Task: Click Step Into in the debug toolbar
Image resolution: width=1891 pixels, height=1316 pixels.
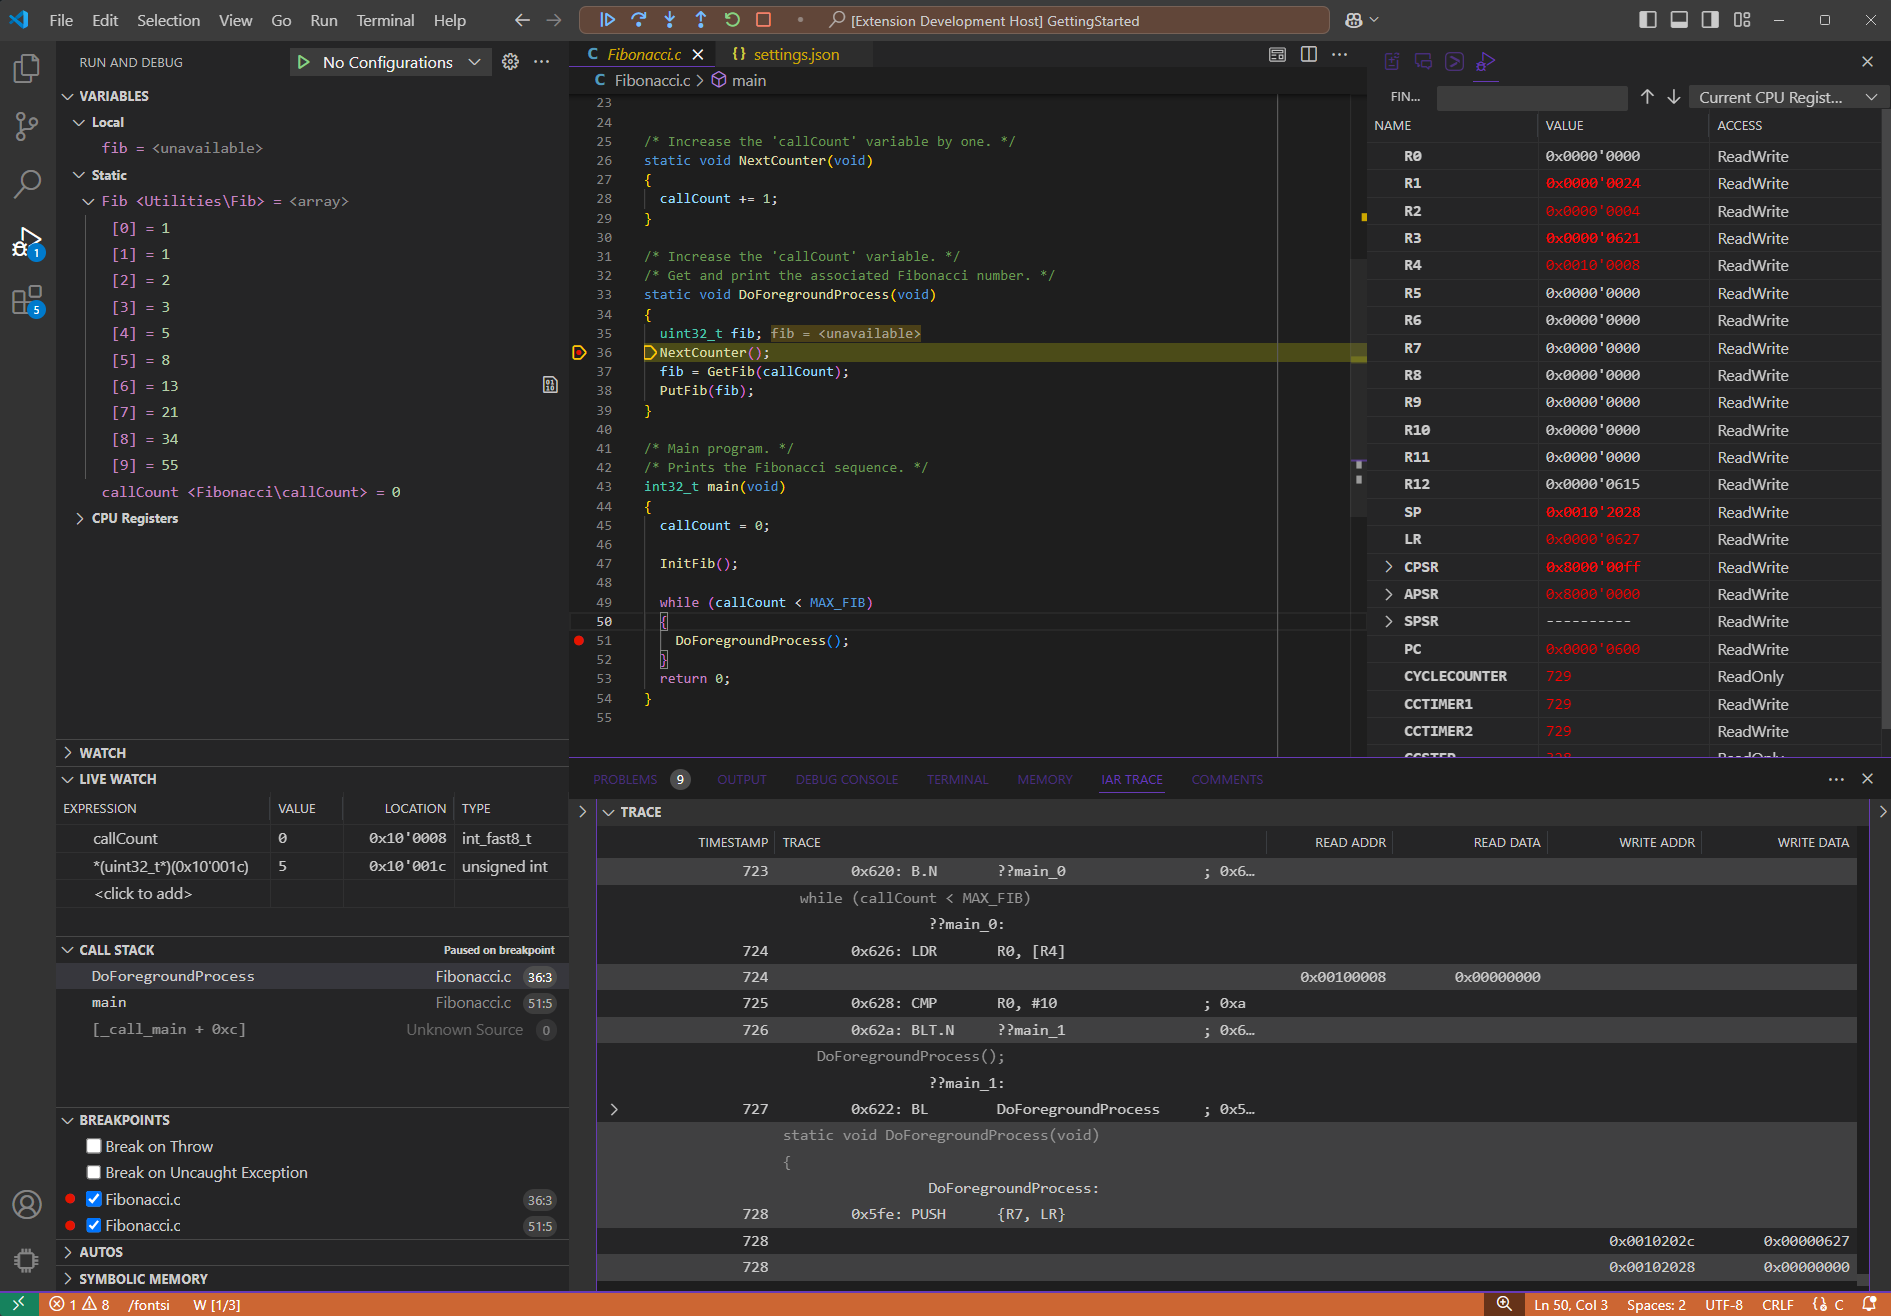Action: click(x=669, y=20)
